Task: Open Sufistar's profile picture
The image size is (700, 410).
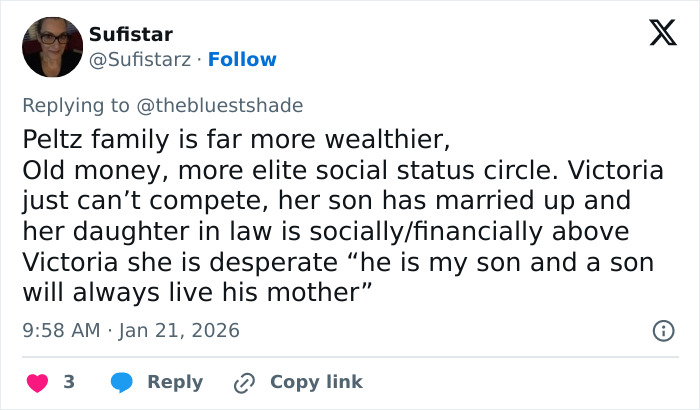Action: [52, 46]
